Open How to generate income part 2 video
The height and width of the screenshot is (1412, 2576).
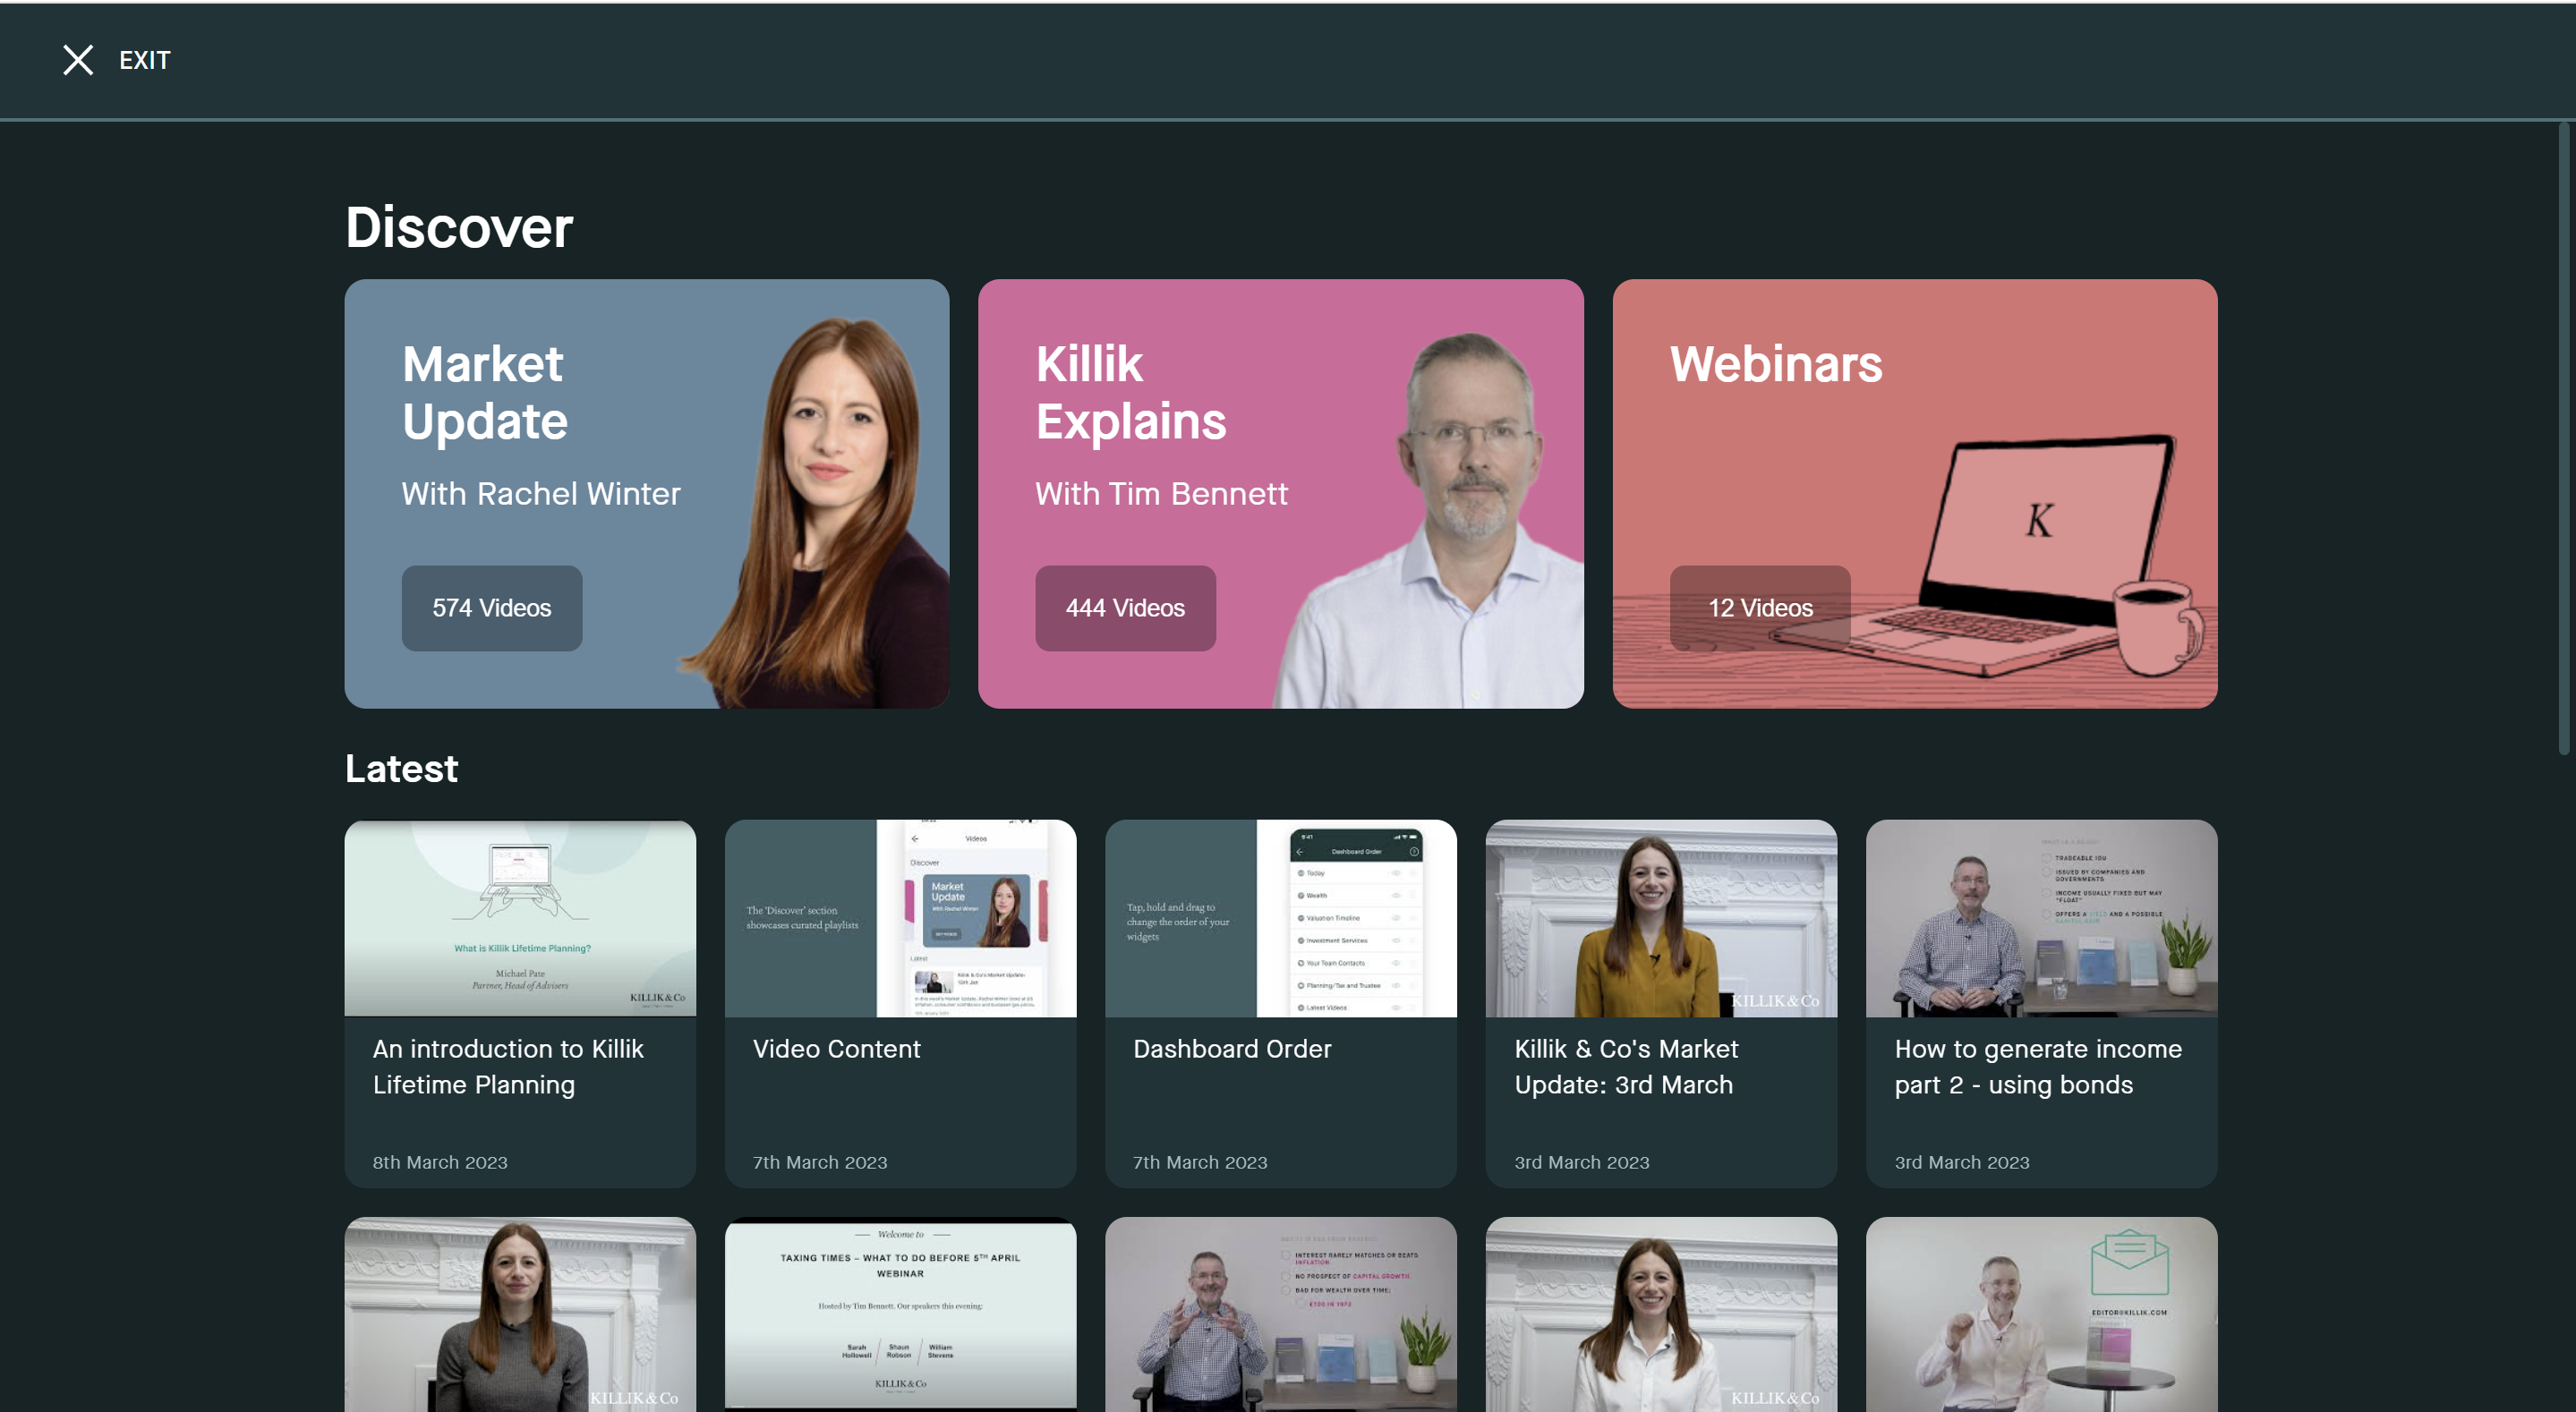(x=2041, y=917)
